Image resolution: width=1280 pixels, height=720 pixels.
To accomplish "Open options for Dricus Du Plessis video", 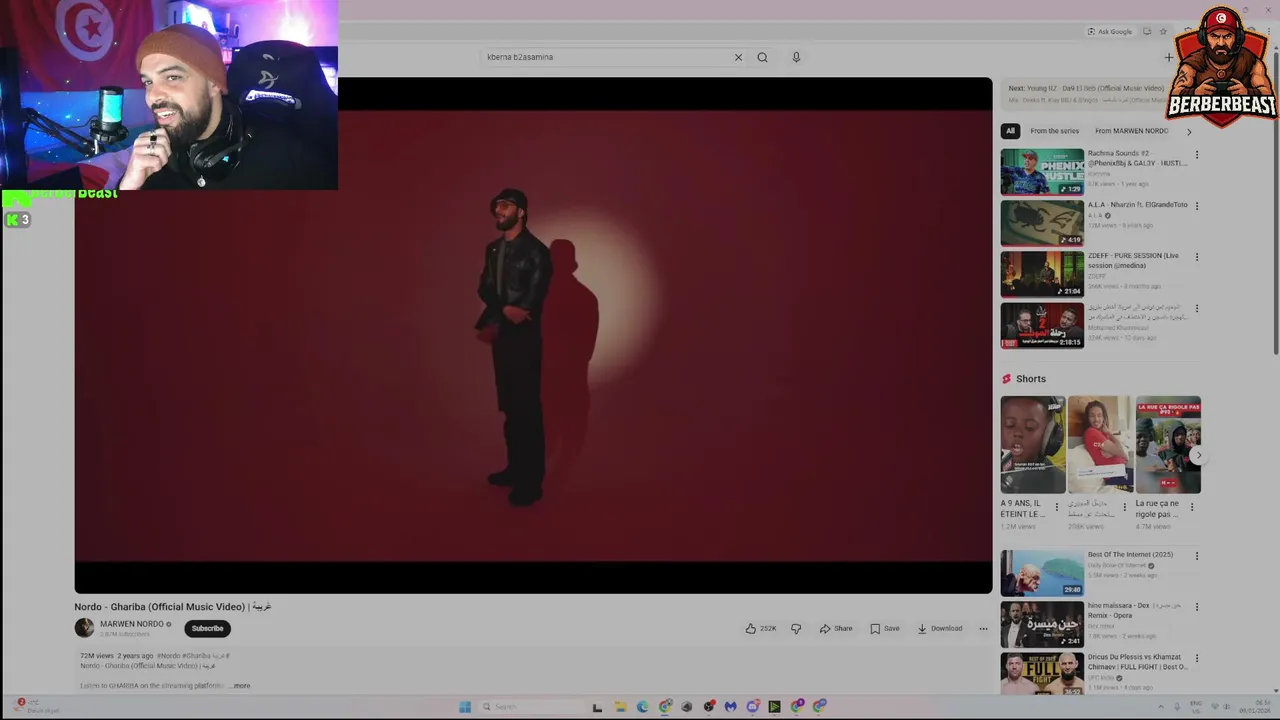I will coord(1196,658).
